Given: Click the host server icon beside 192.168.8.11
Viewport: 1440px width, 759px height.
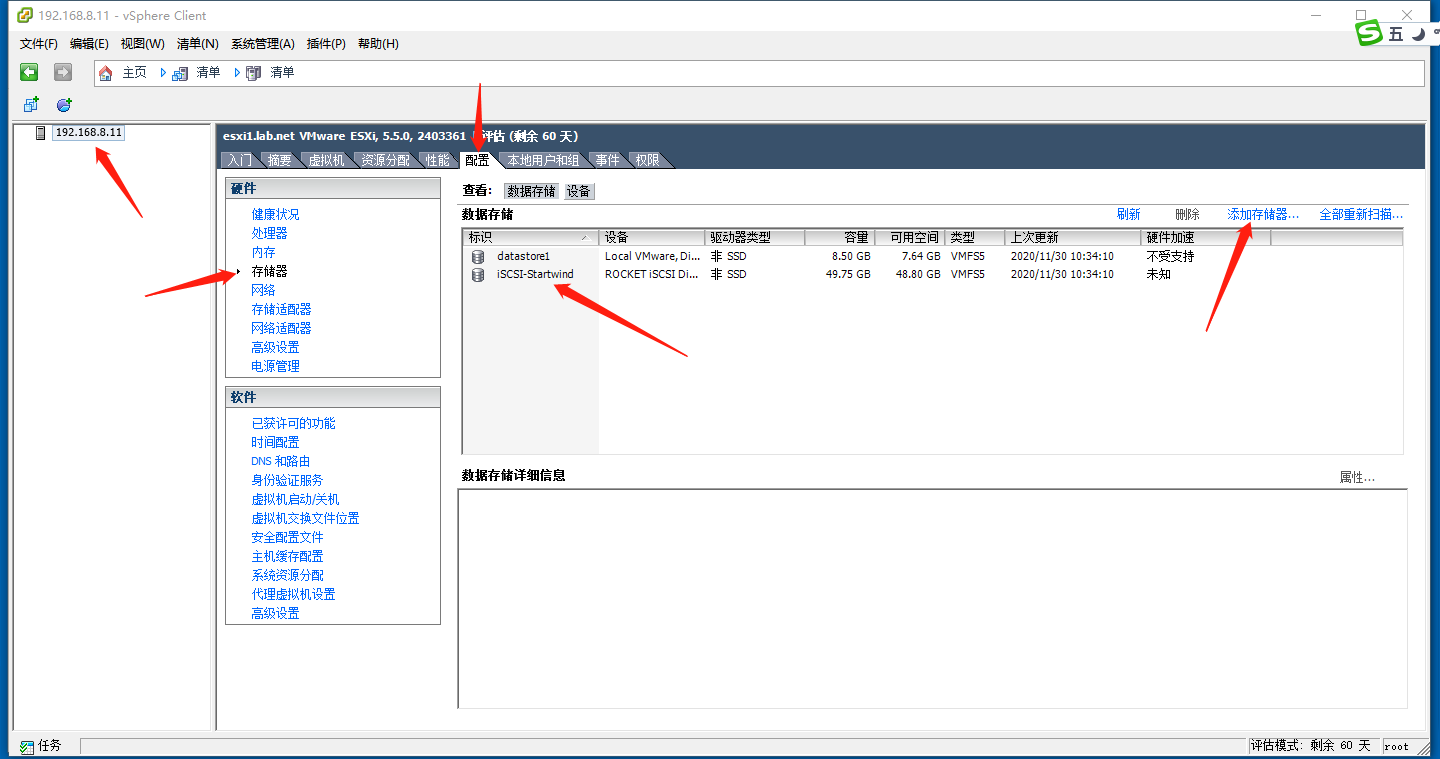Looking at the screenshot, I should (40, 132).
